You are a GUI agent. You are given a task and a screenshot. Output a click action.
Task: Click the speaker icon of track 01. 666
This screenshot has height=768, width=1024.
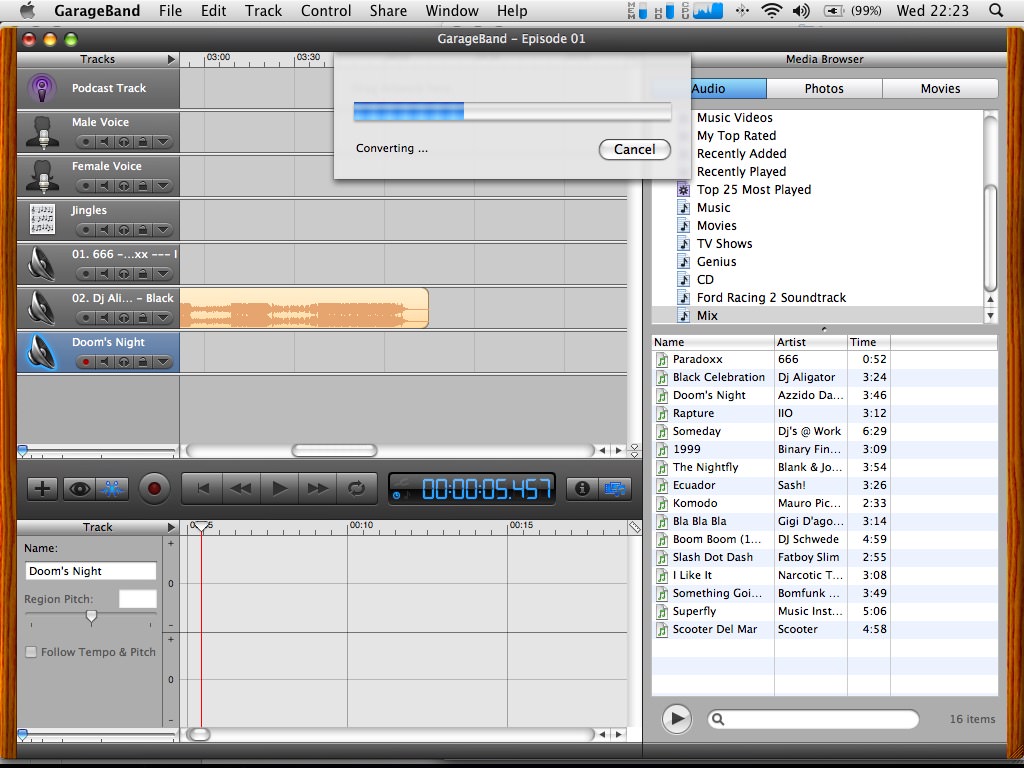point(42,264)
